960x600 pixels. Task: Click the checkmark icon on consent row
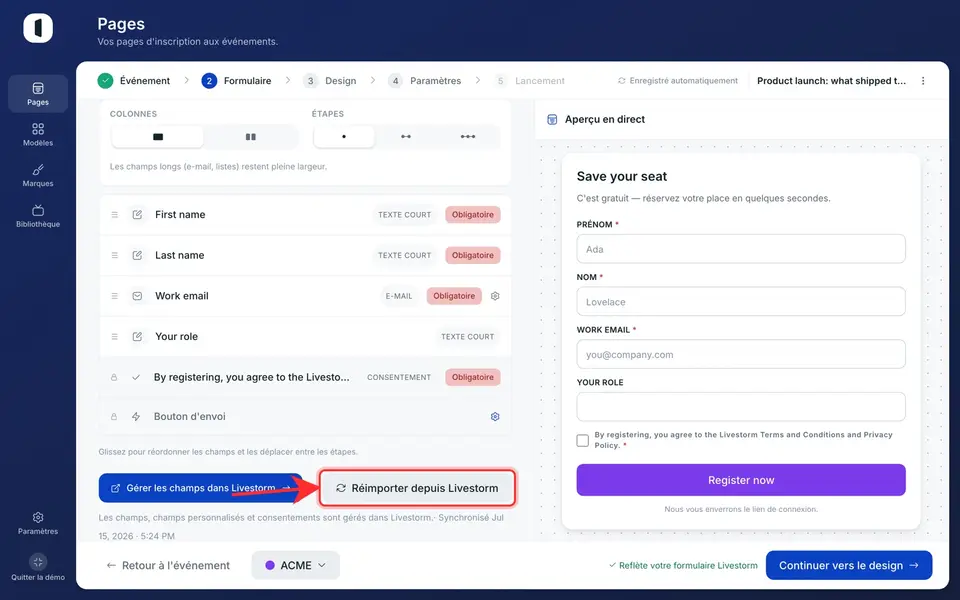[x=136, y=377]
